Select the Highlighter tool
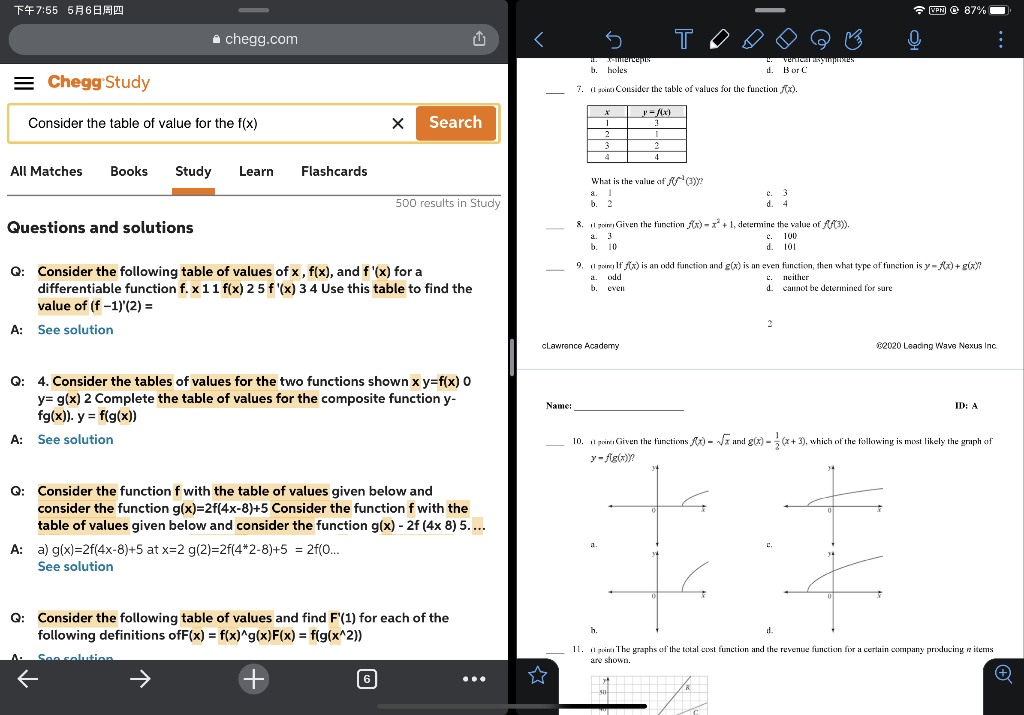The width and height of the screenshot is (1024, 715). pos(752,39)
